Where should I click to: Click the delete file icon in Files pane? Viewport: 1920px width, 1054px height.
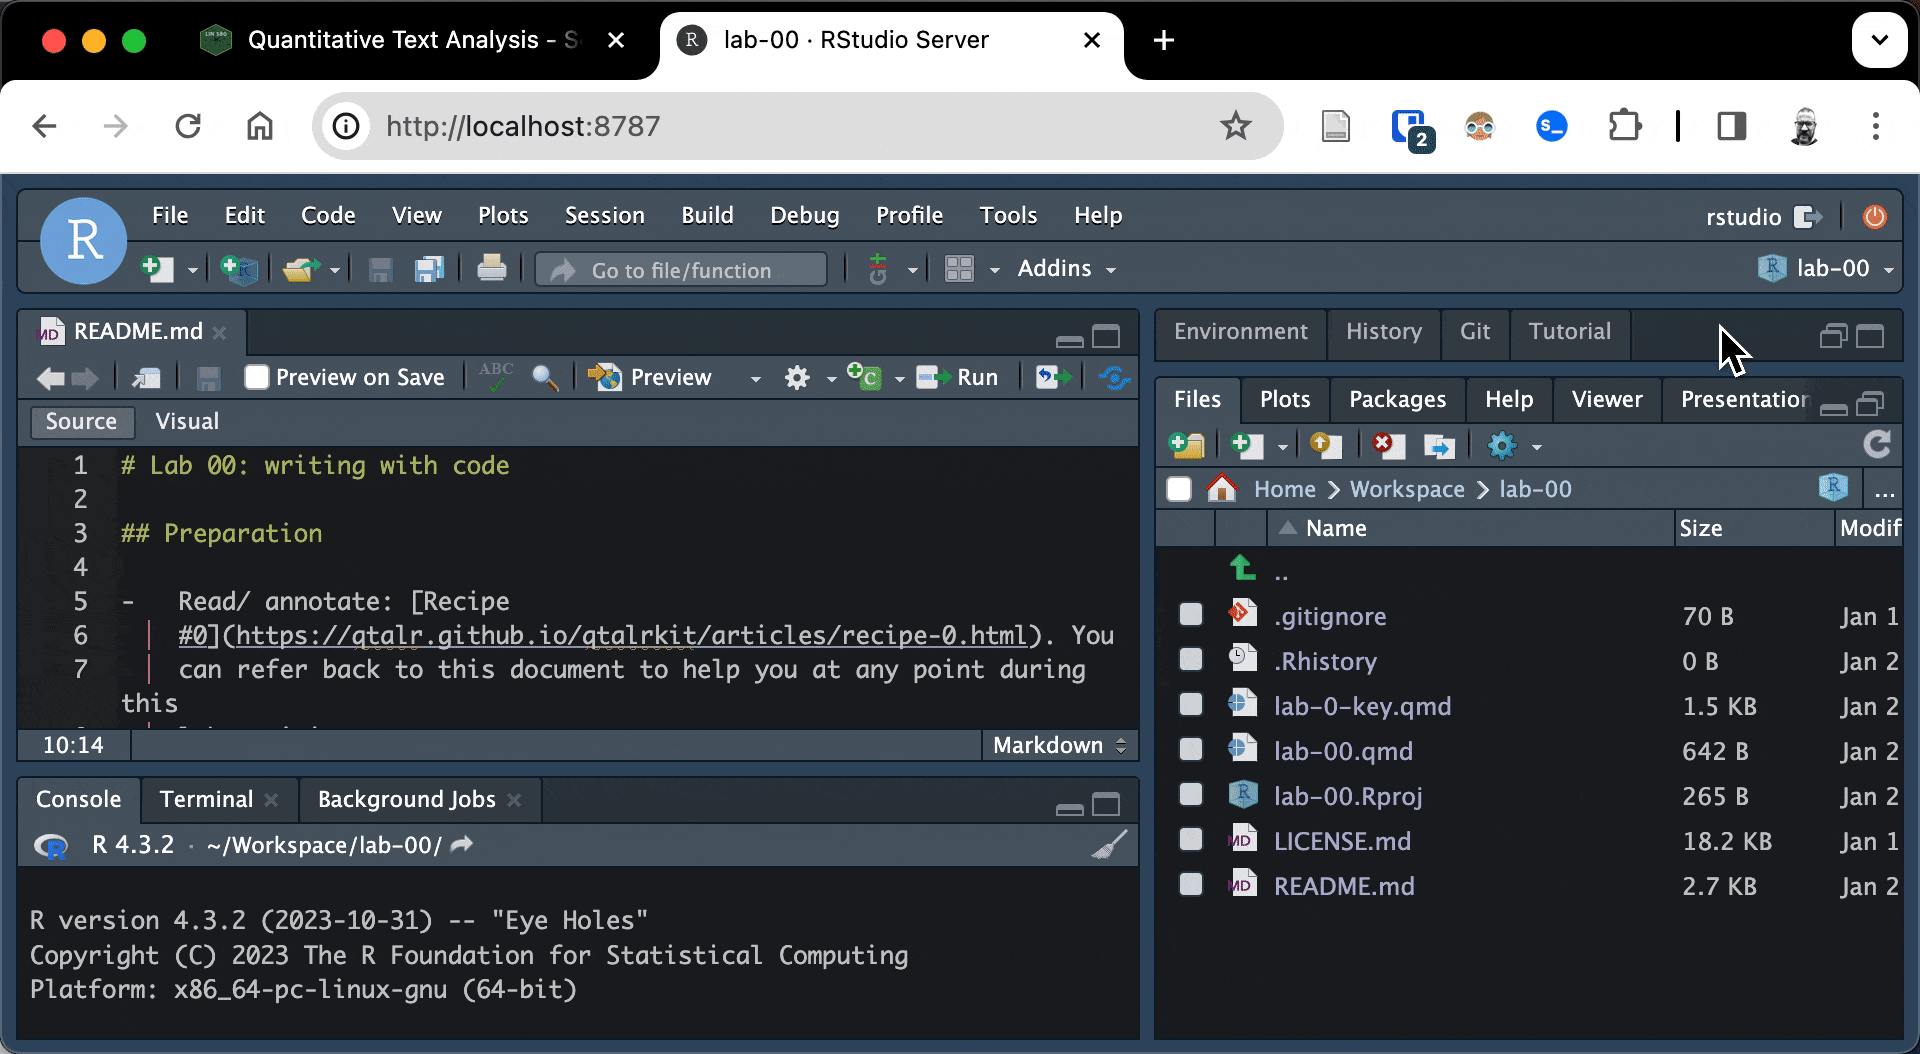(1387, 445)
